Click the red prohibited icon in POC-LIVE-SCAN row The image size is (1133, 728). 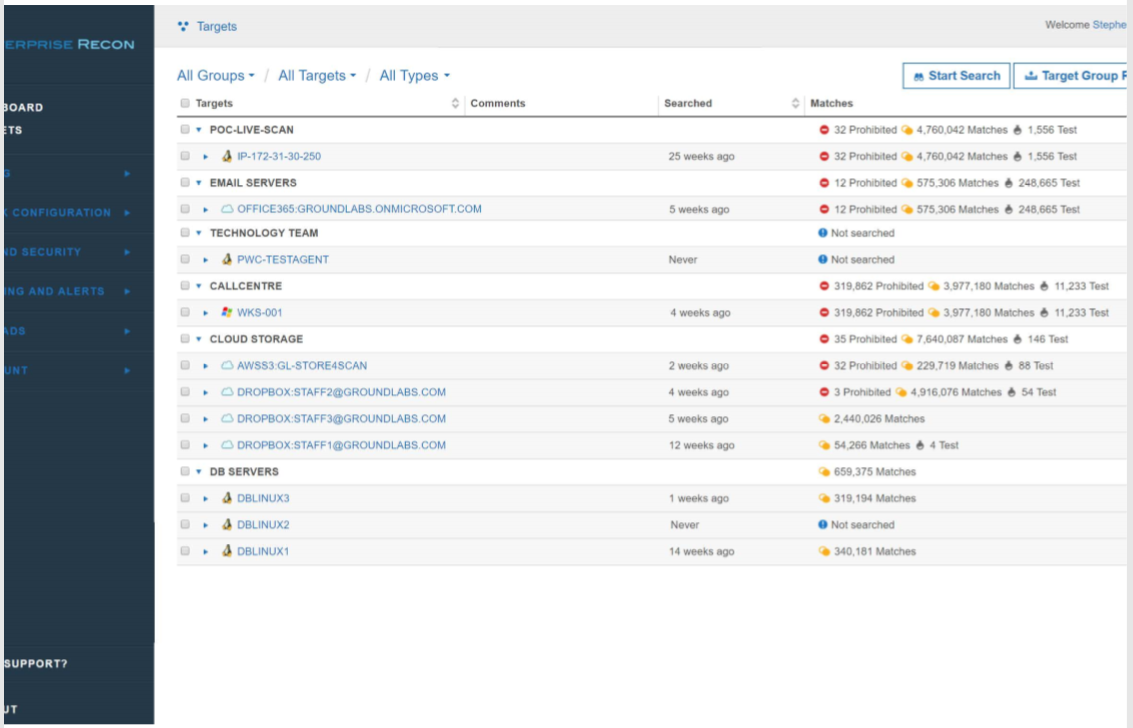[x=824, y=130]
